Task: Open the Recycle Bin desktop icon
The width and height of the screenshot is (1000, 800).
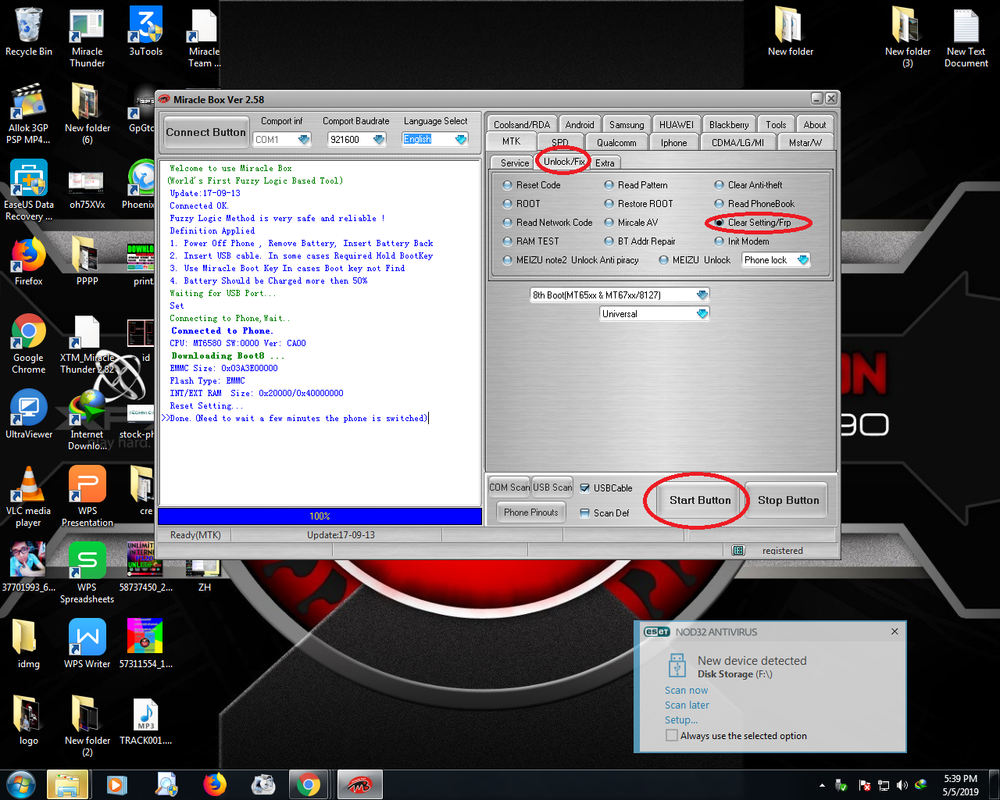Action: click(28, 32)
